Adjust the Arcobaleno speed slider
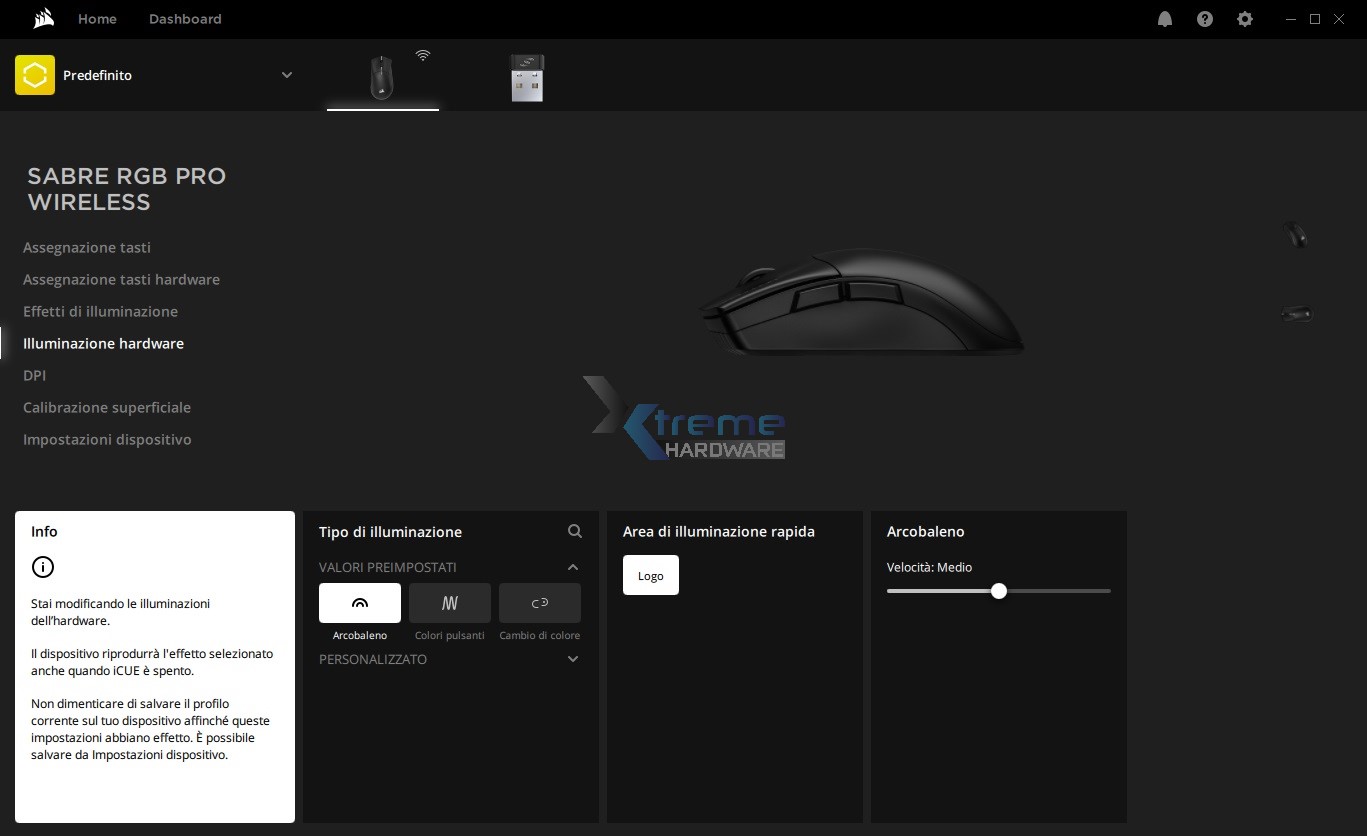 [998, 591]
